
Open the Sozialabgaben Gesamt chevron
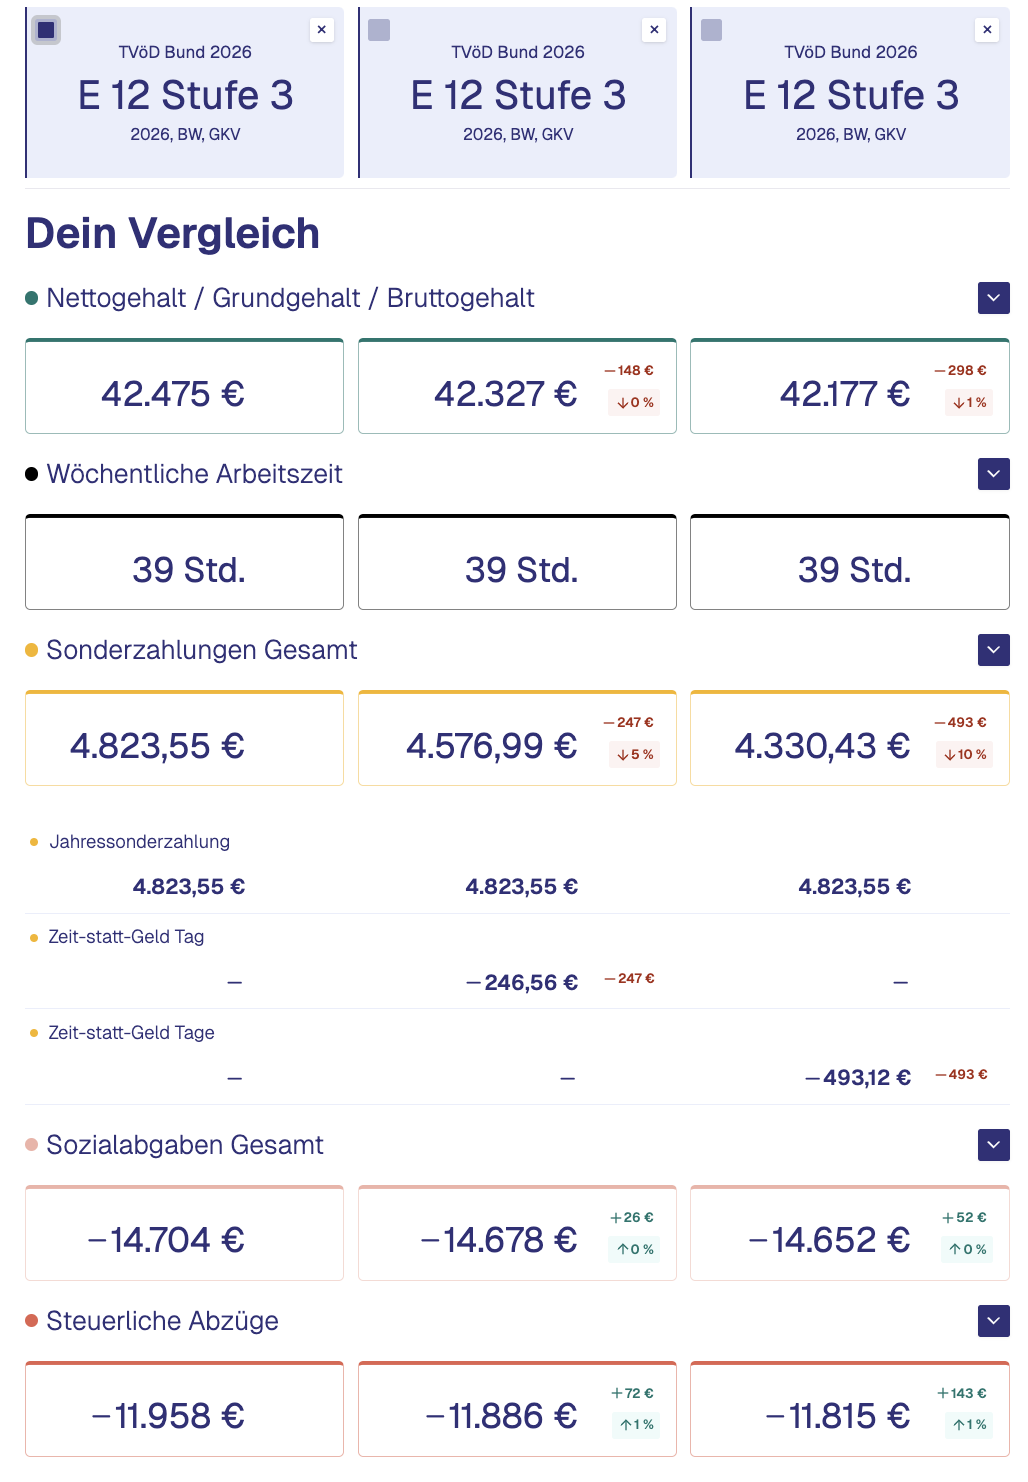coord(992,1144)
